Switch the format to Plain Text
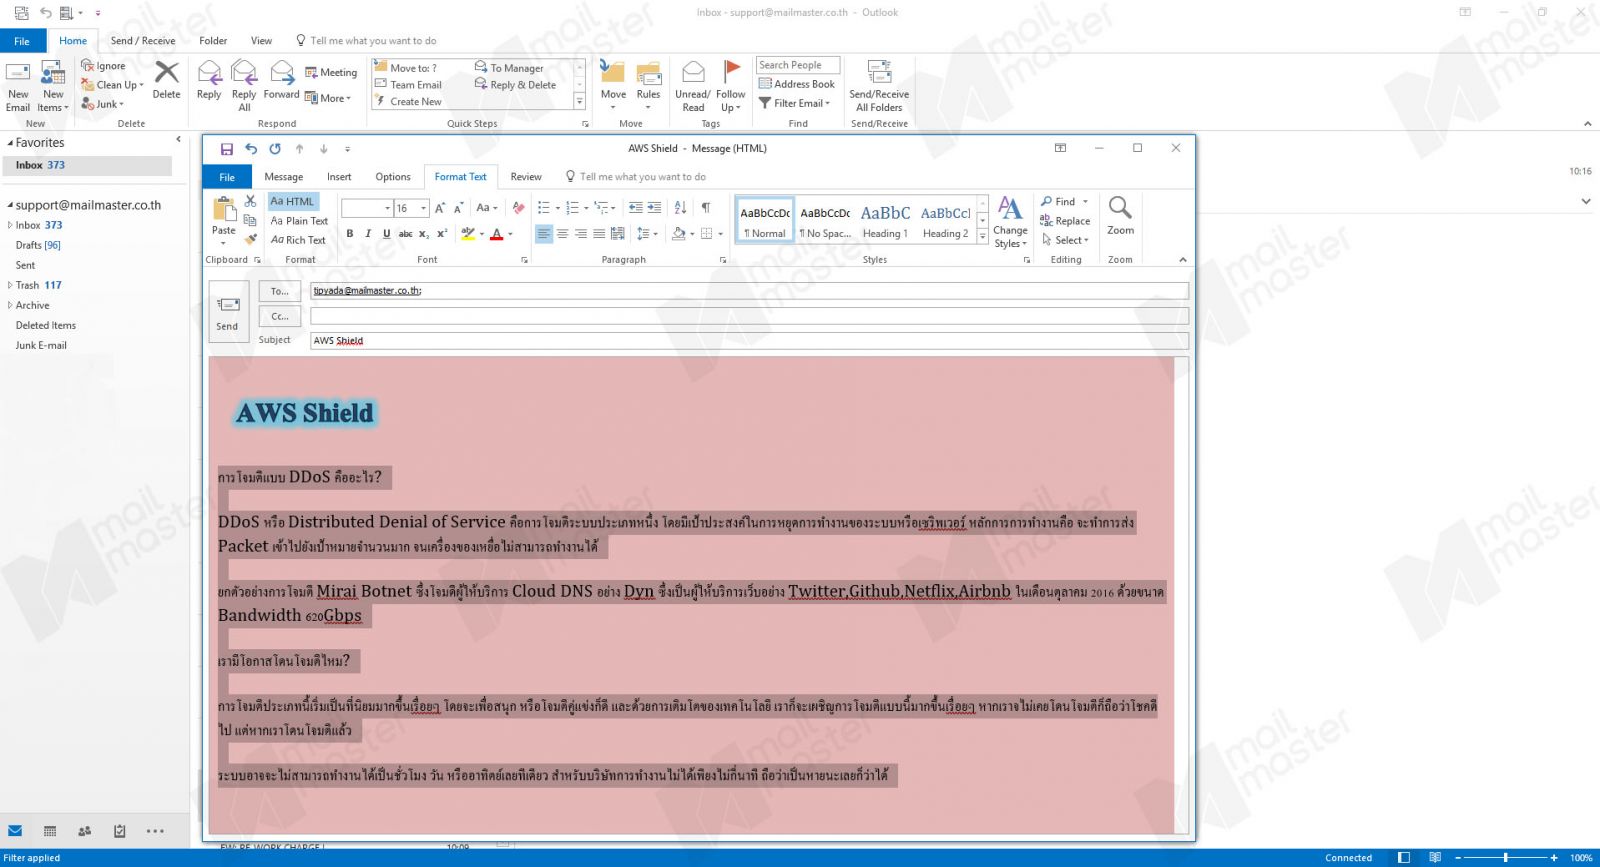 (299, 221)
